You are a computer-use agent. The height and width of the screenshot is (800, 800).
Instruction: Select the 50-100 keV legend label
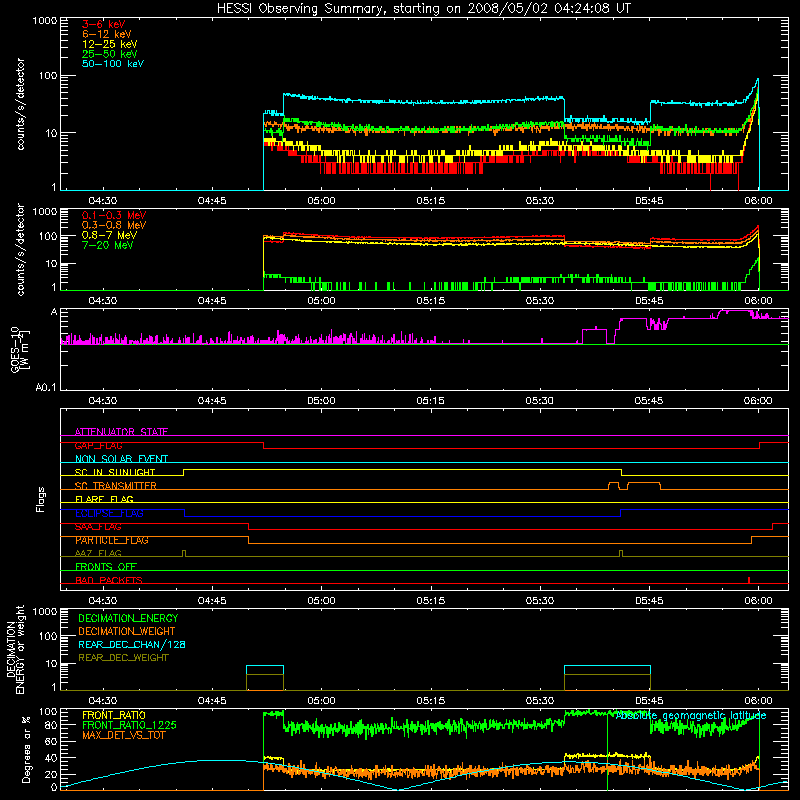click(x=113, y=64)
